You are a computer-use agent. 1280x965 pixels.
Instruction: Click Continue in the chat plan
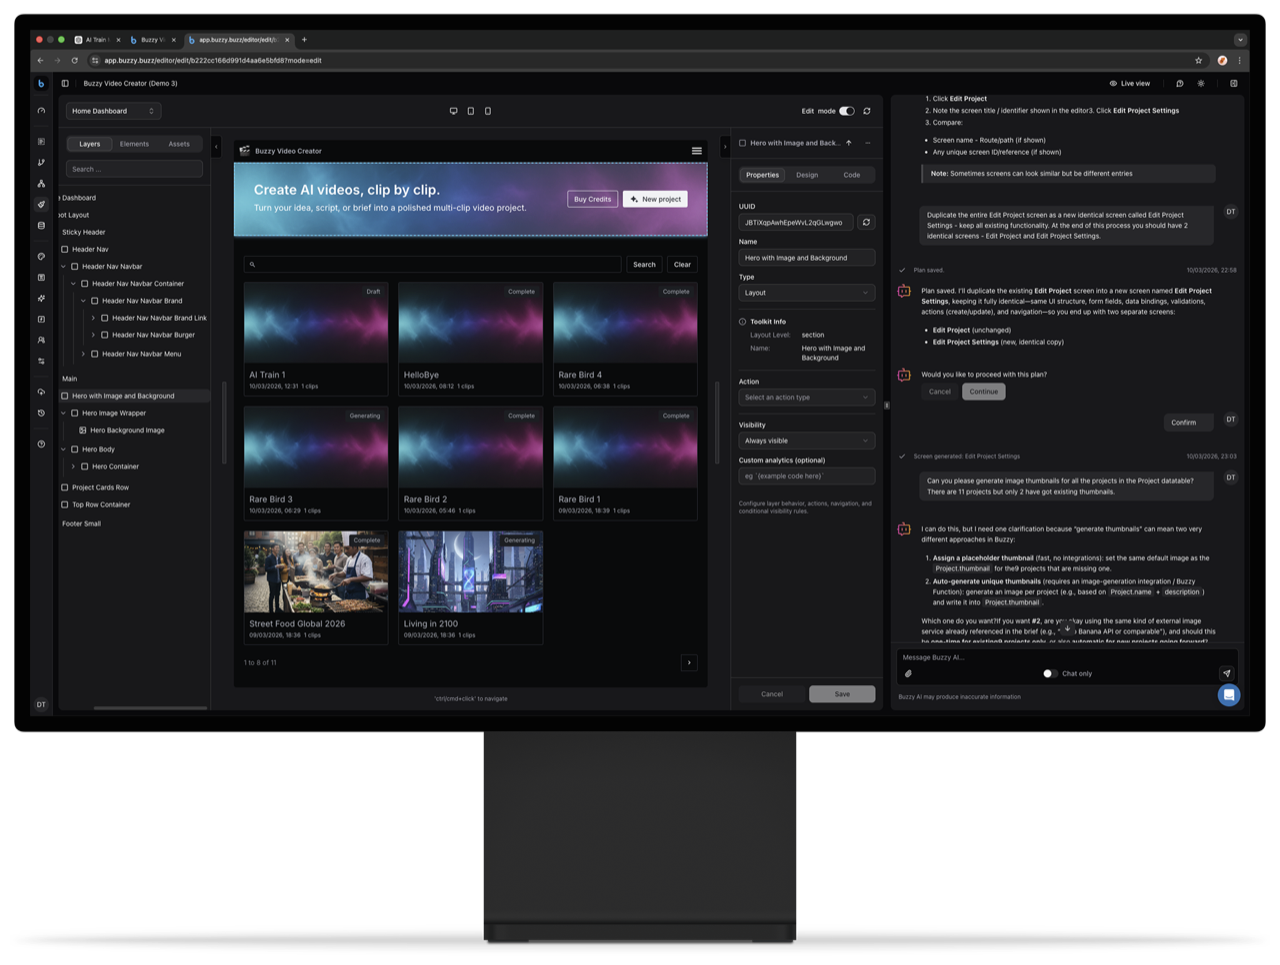984,392
